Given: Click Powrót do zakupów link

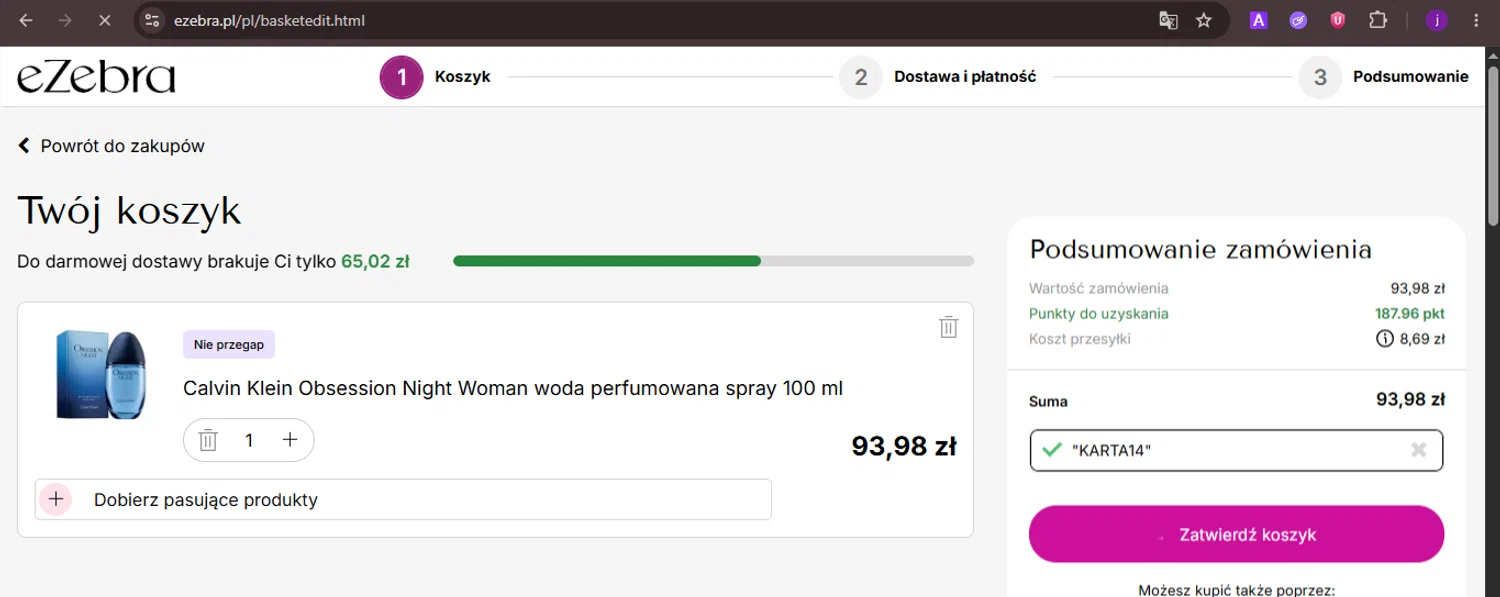Looking at the screenshot, I should tap(111, 146).
